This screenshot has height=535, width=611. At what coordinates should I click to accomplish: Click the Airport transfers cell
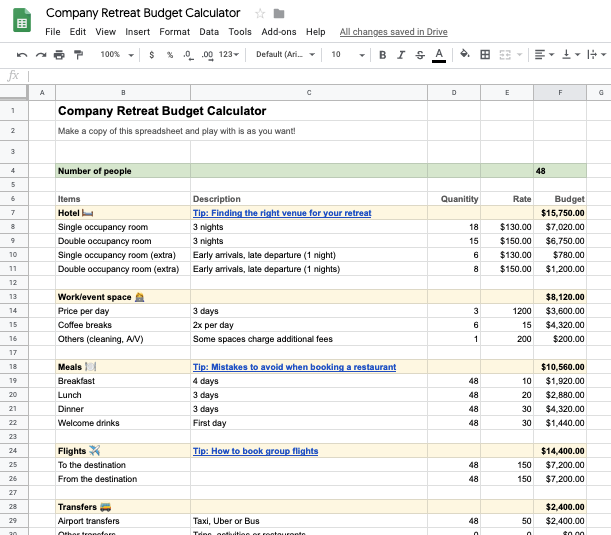pyautogui.click(x=123, y=521)
